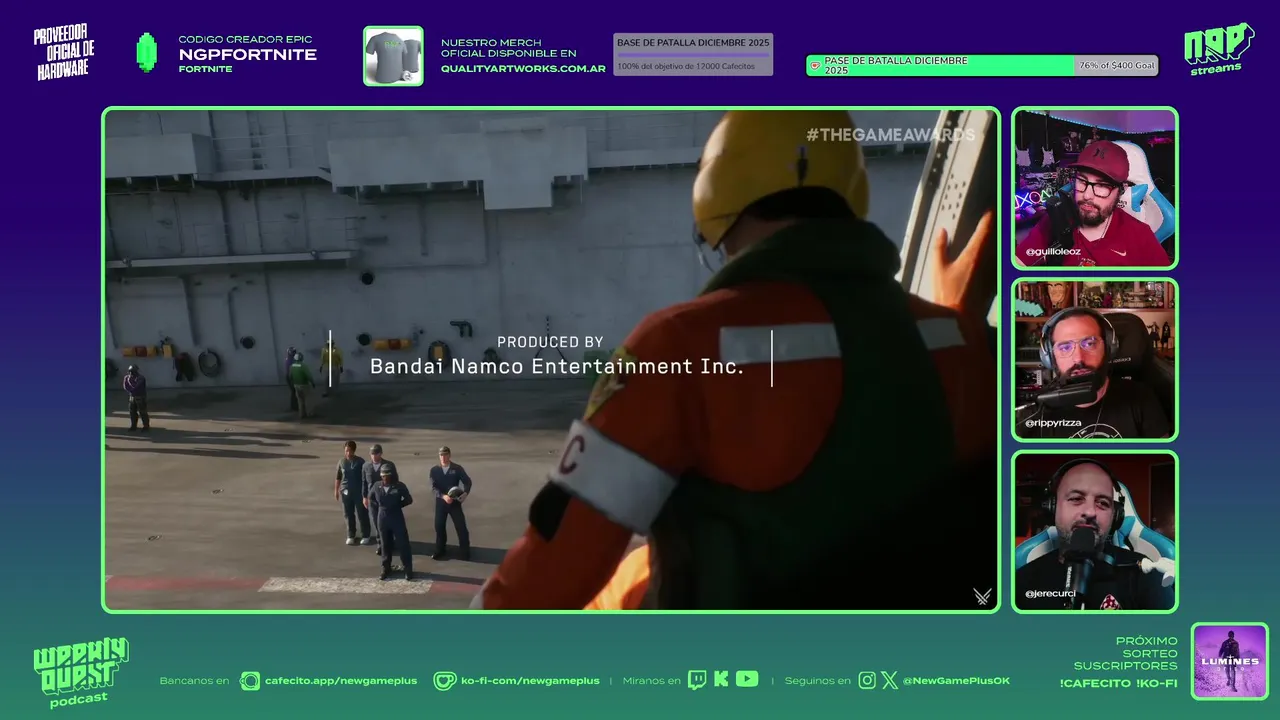Click the Kick logo icon
The image size is (1280, 720).
pyautogui.click(x=721, y=680)
